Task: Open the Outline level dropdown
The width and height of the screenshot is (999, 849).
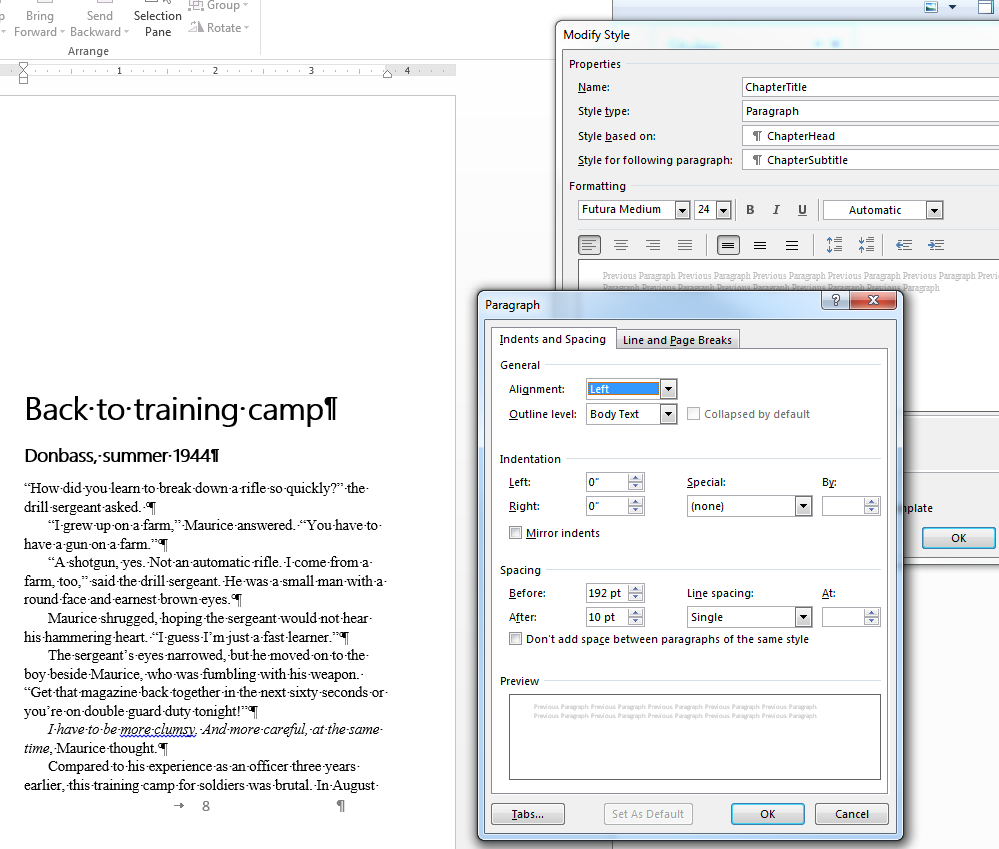Action: coord(669,414)
